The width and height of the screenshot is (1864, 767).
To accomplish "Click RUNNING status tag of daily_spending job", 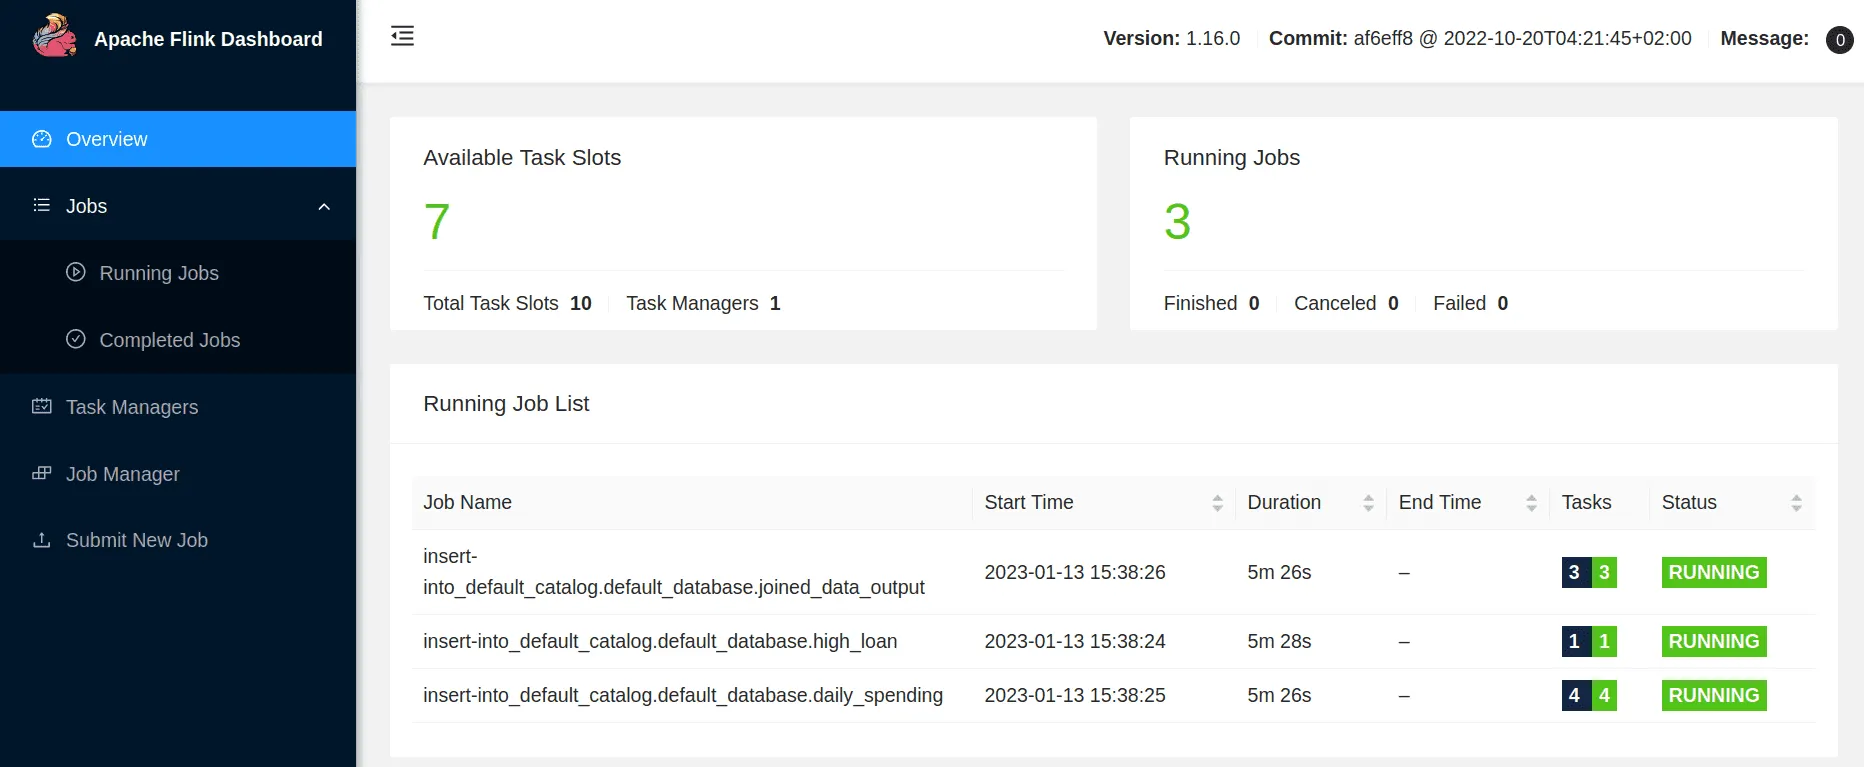I will pos(1713,695).
